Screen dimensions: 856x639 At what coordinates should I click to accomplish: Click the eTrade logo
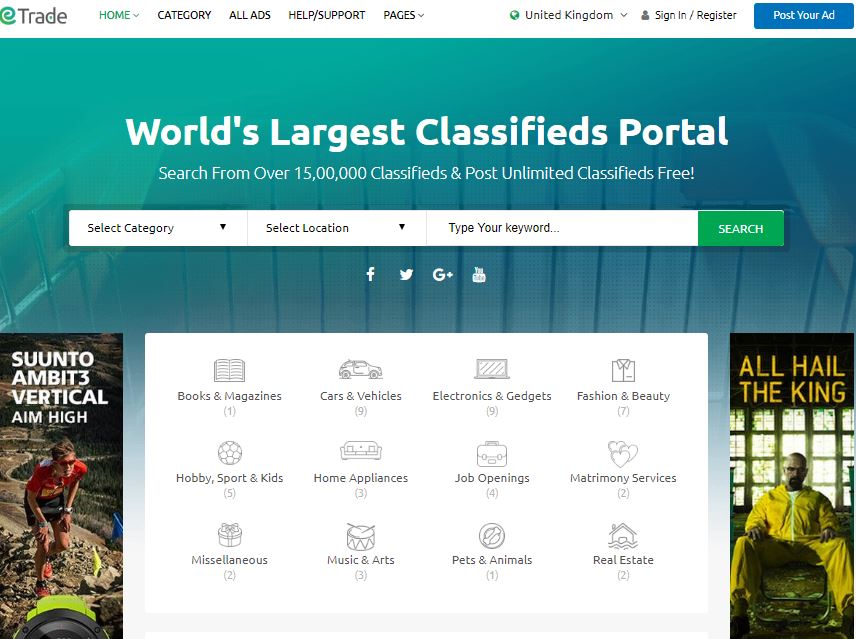pyautogui.click(x=34, y=16)
